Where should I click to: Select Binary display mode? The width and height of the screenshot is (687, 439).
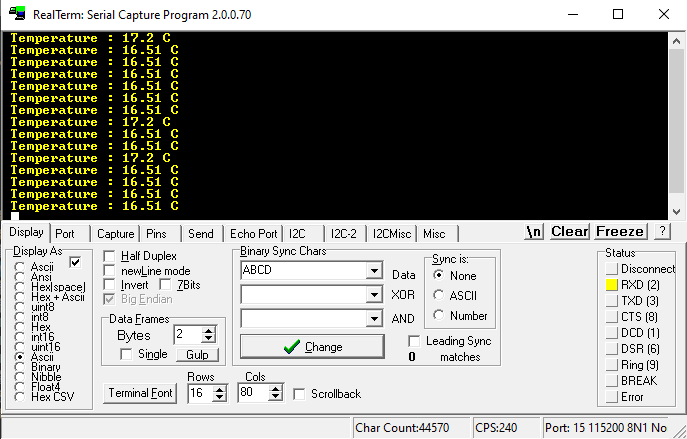tap(20, 367)
